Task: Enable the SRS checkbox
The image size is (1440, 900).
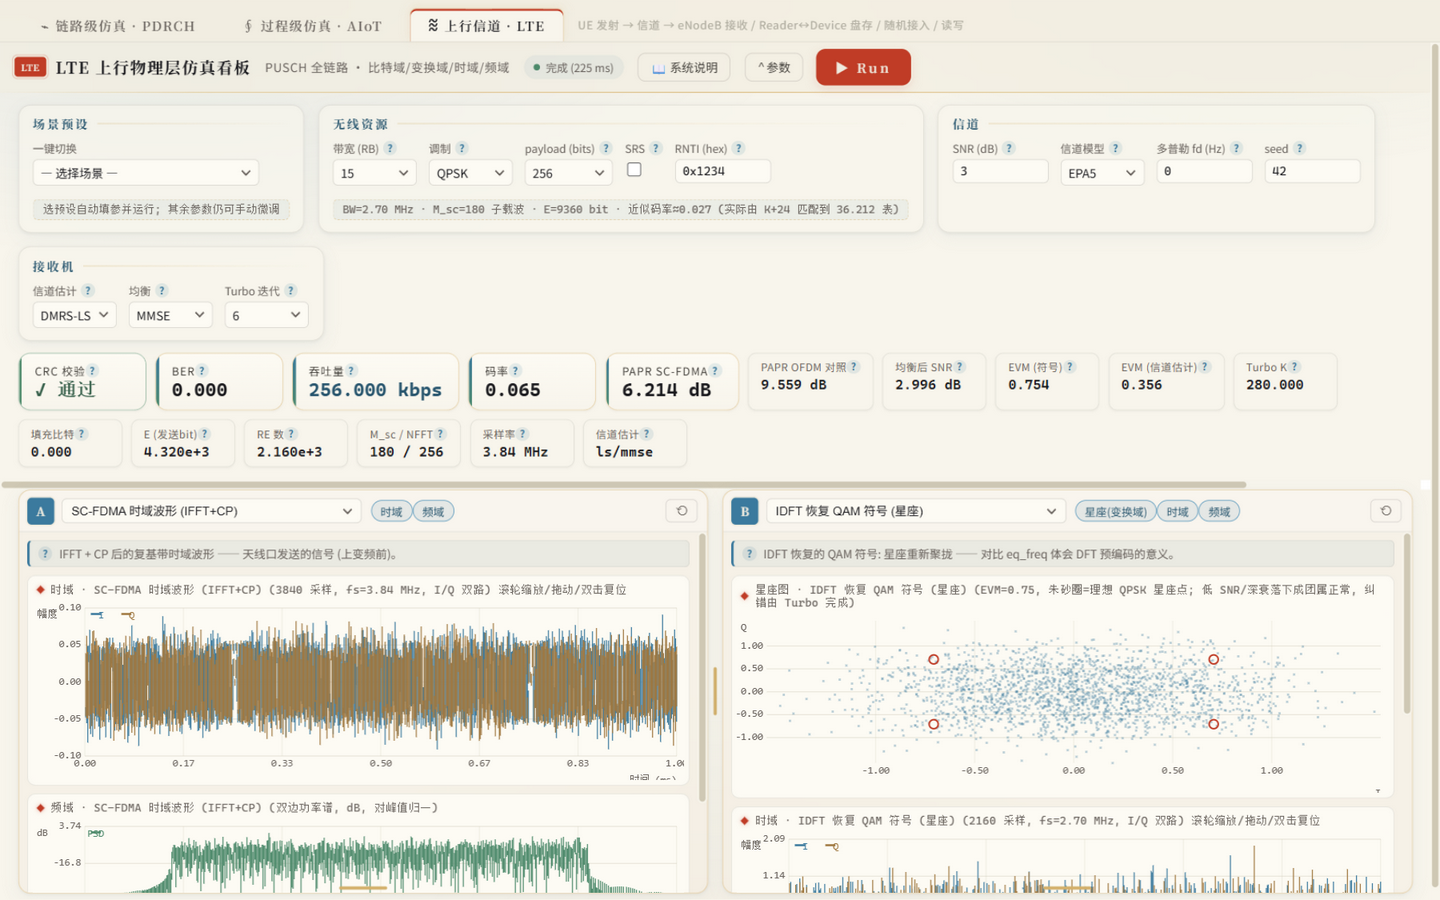Action: pos(634,170)
